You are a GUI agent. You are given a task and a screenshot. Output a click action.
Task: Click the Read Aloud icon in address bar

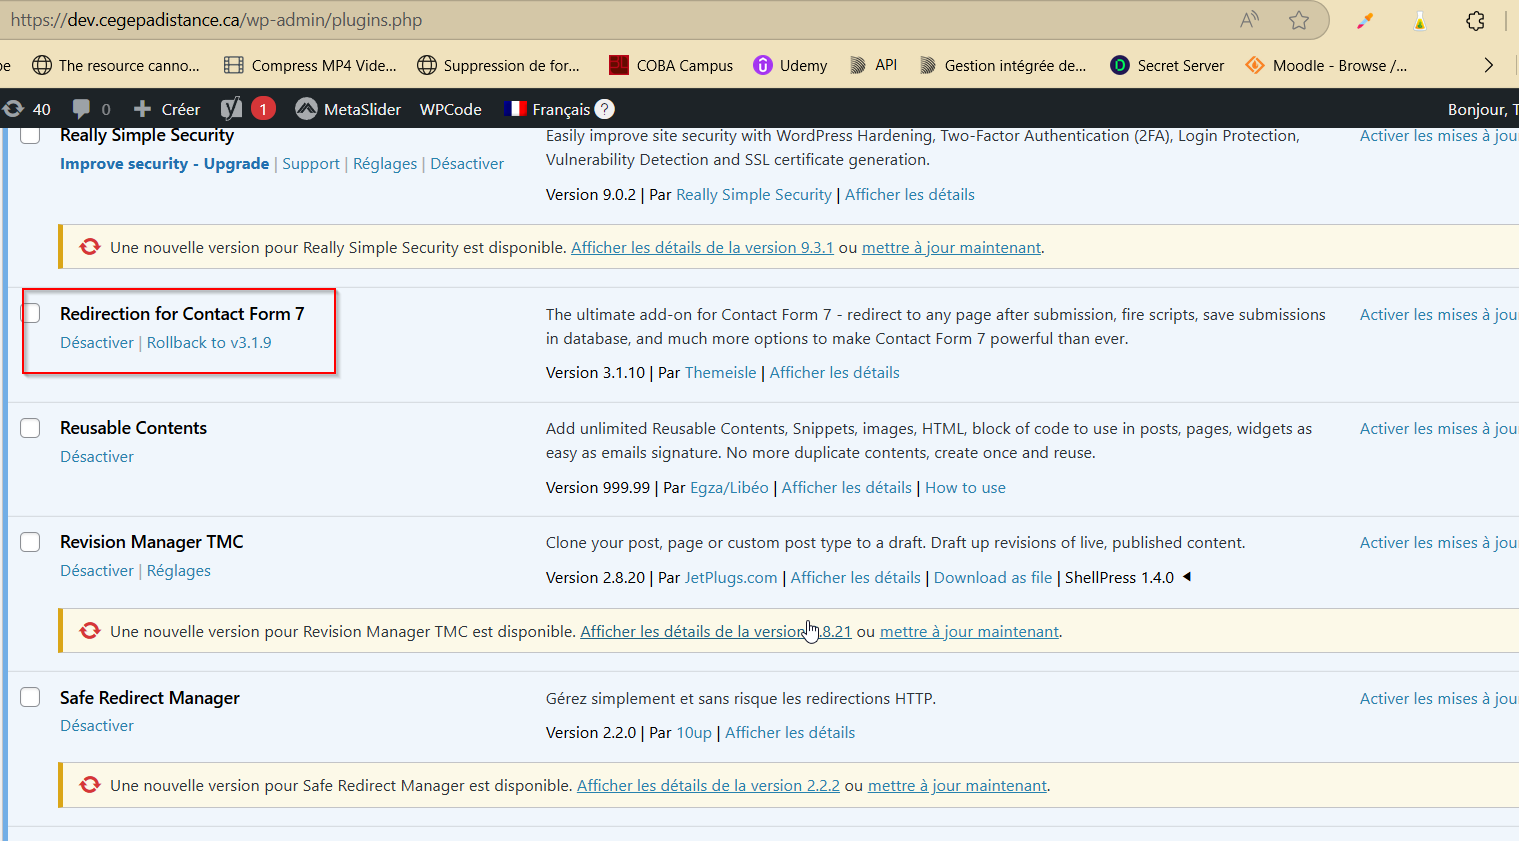click(x=1249, y=20)
